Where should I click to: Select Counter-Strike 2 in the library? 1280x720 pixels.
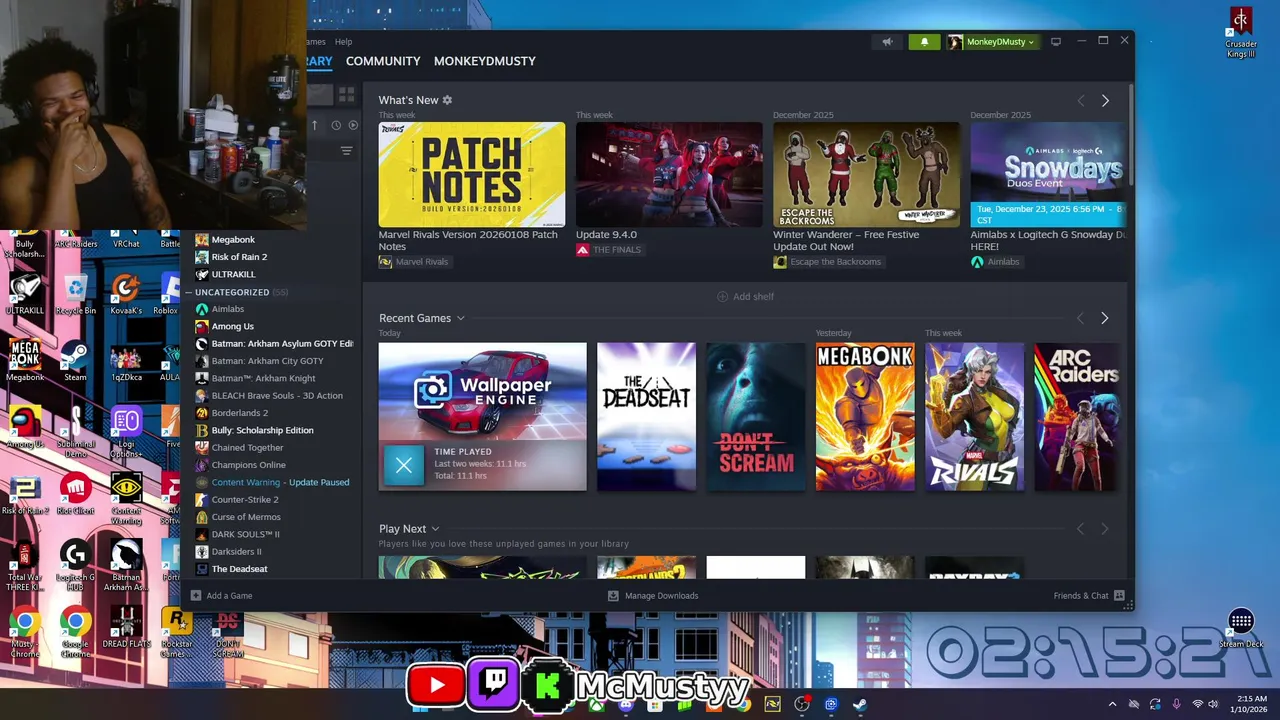click(x=245, y=499)
